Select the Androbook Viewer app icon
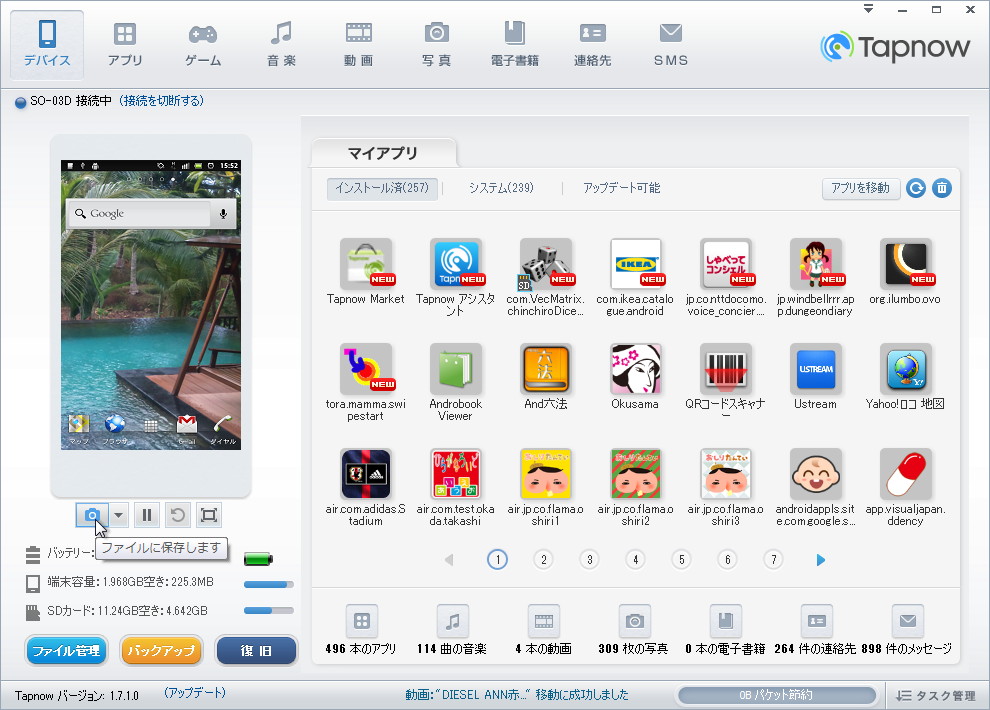This screenshot has height=710, width=990. pyautogui.click(x=455, y=369)
